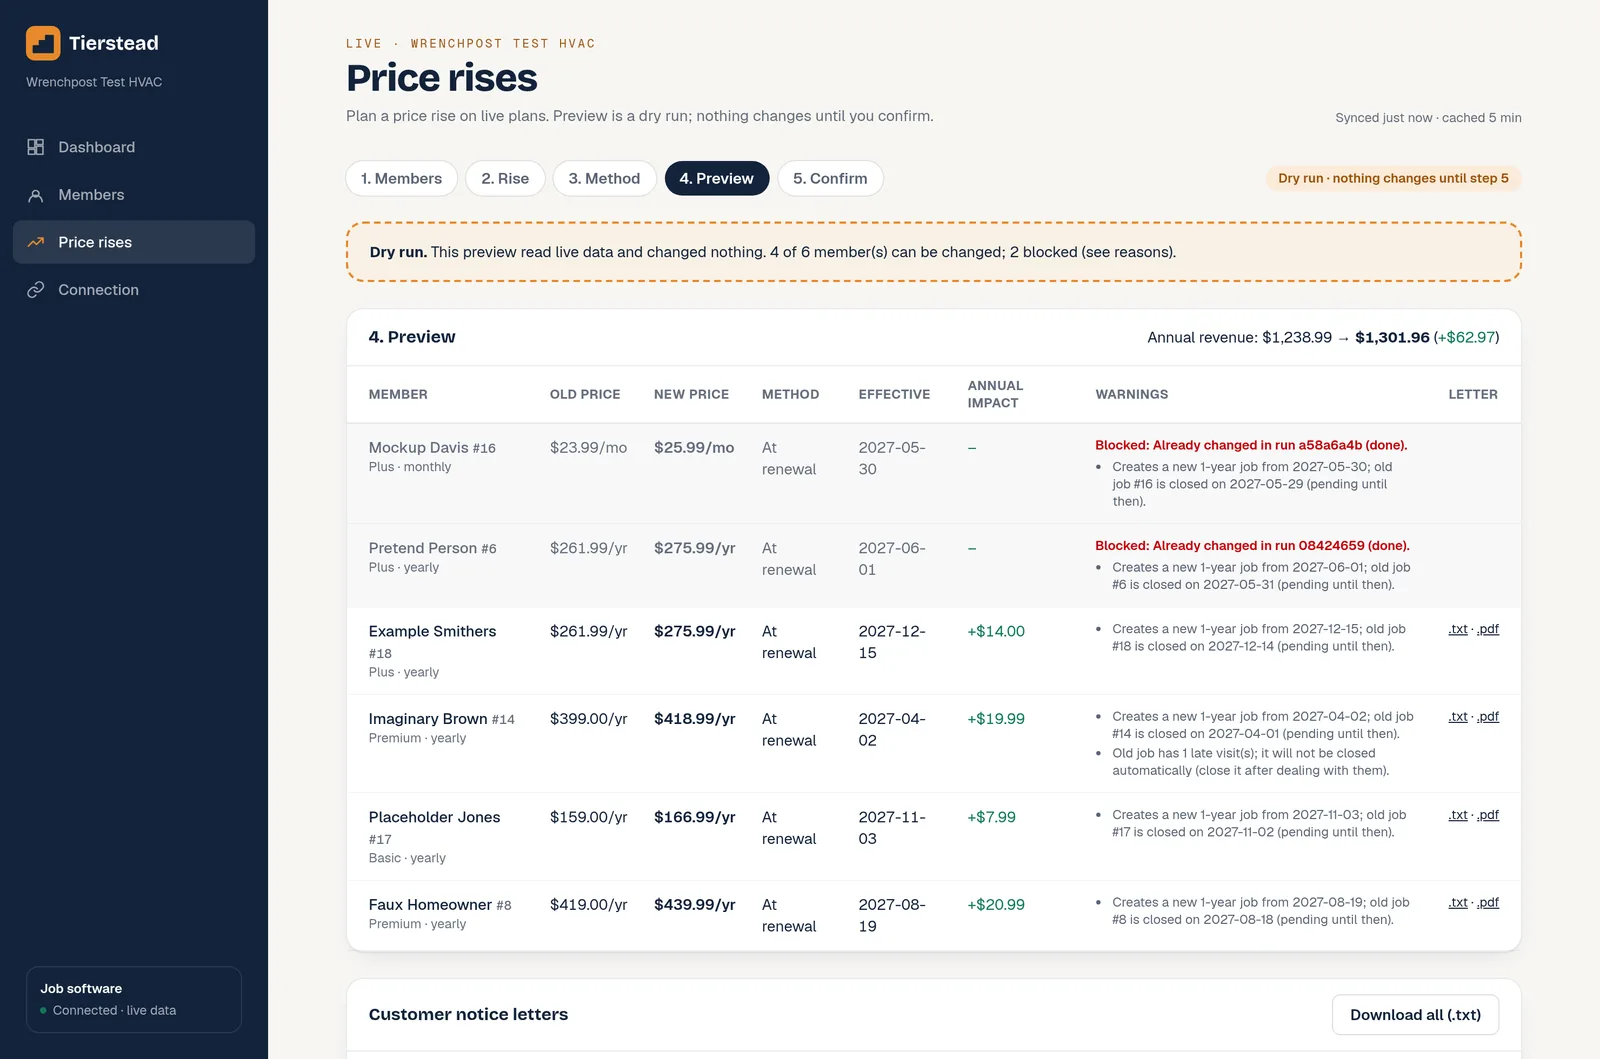Image resolution: width=1600 pixels, height=1059 pixels.
Task: Open Dashboard from the sidebar
Action: (134, 147)
